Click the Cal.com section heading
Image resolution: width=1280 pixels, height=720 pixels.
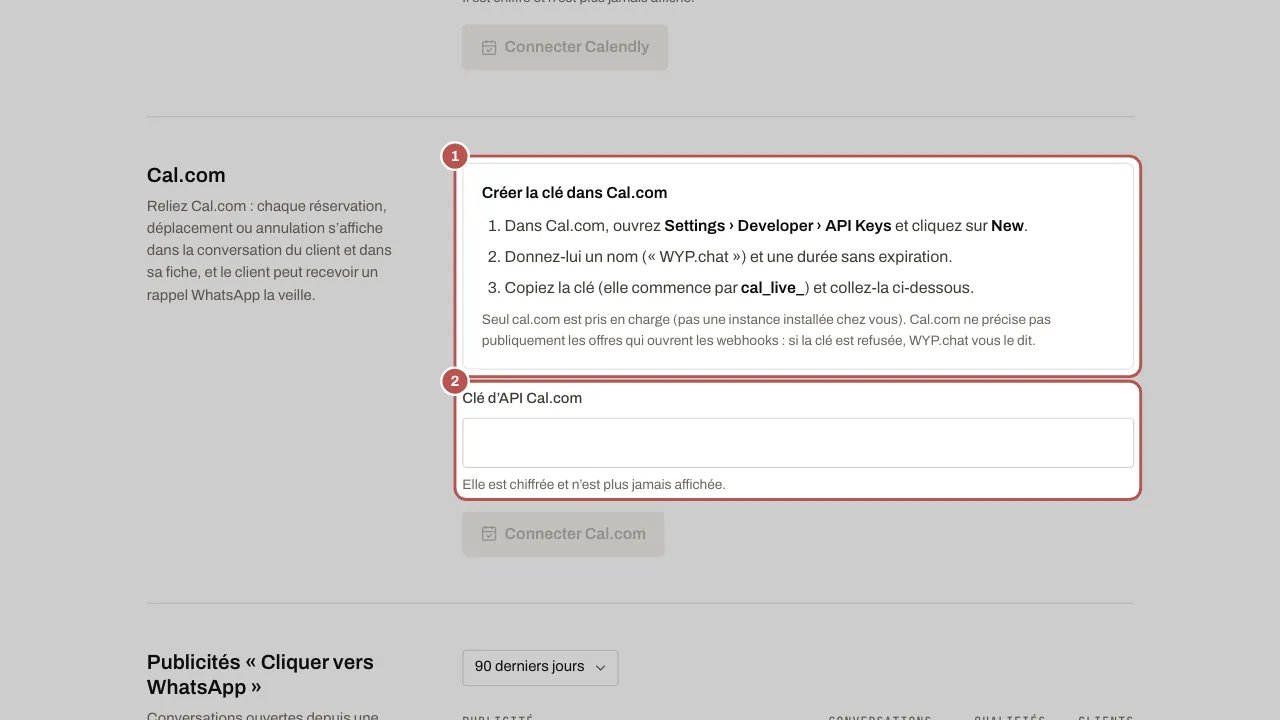tap(186, 175)
